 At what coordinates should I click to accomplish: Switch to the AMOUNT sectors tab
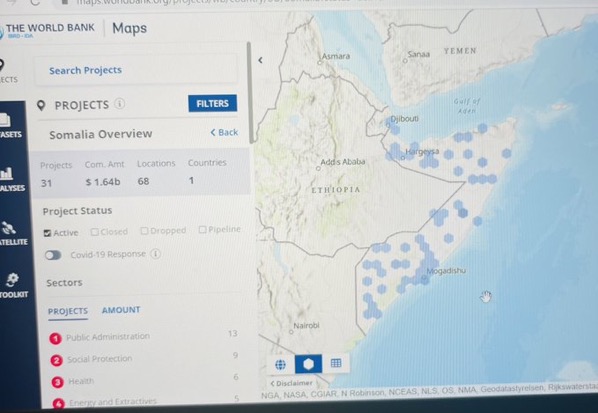121,310
